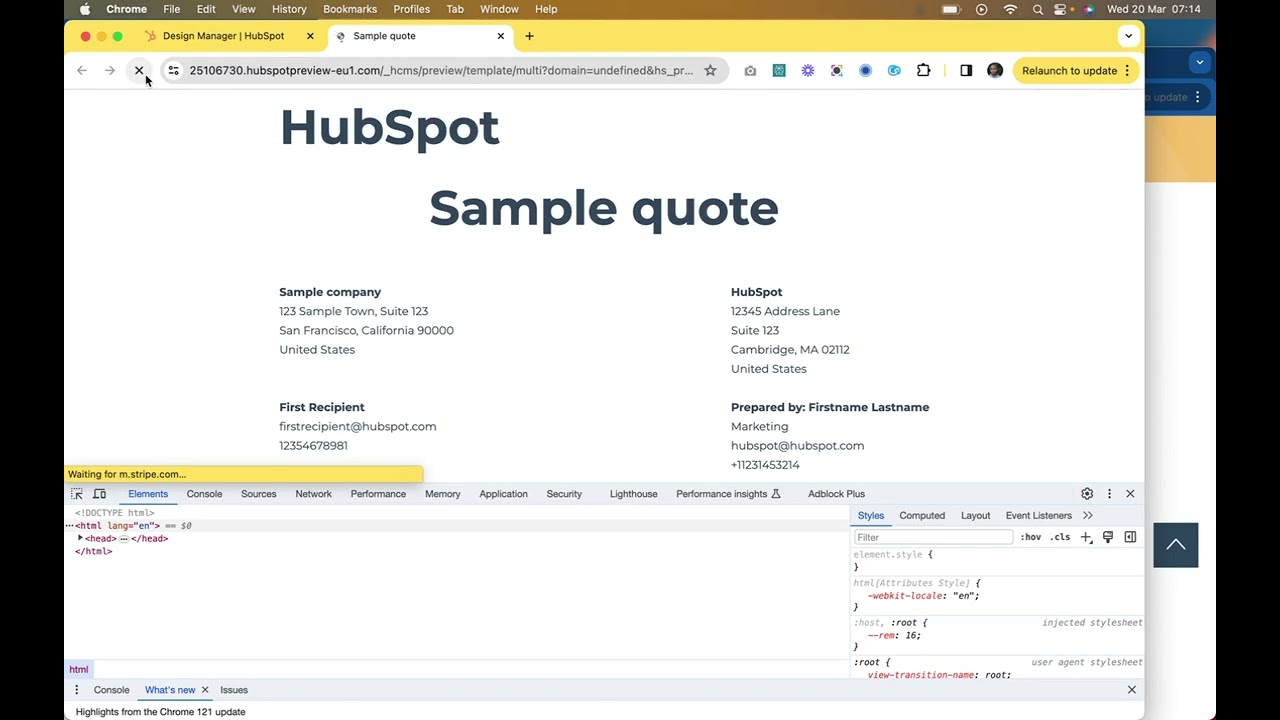The width and height of the screenshot is (1280, 720).
Task: Switch to the Console tab
Action: pyautogui.click(x=204, y=494)
